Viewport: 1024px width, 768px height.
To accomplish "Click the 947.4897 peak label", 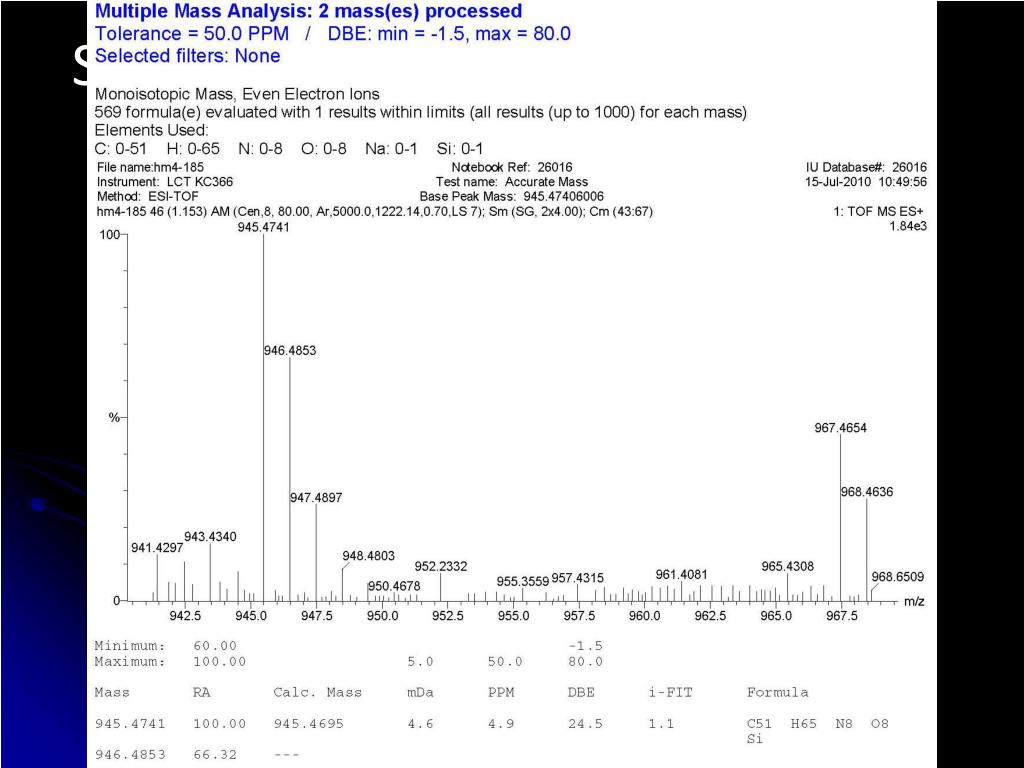I will point(316,498).
